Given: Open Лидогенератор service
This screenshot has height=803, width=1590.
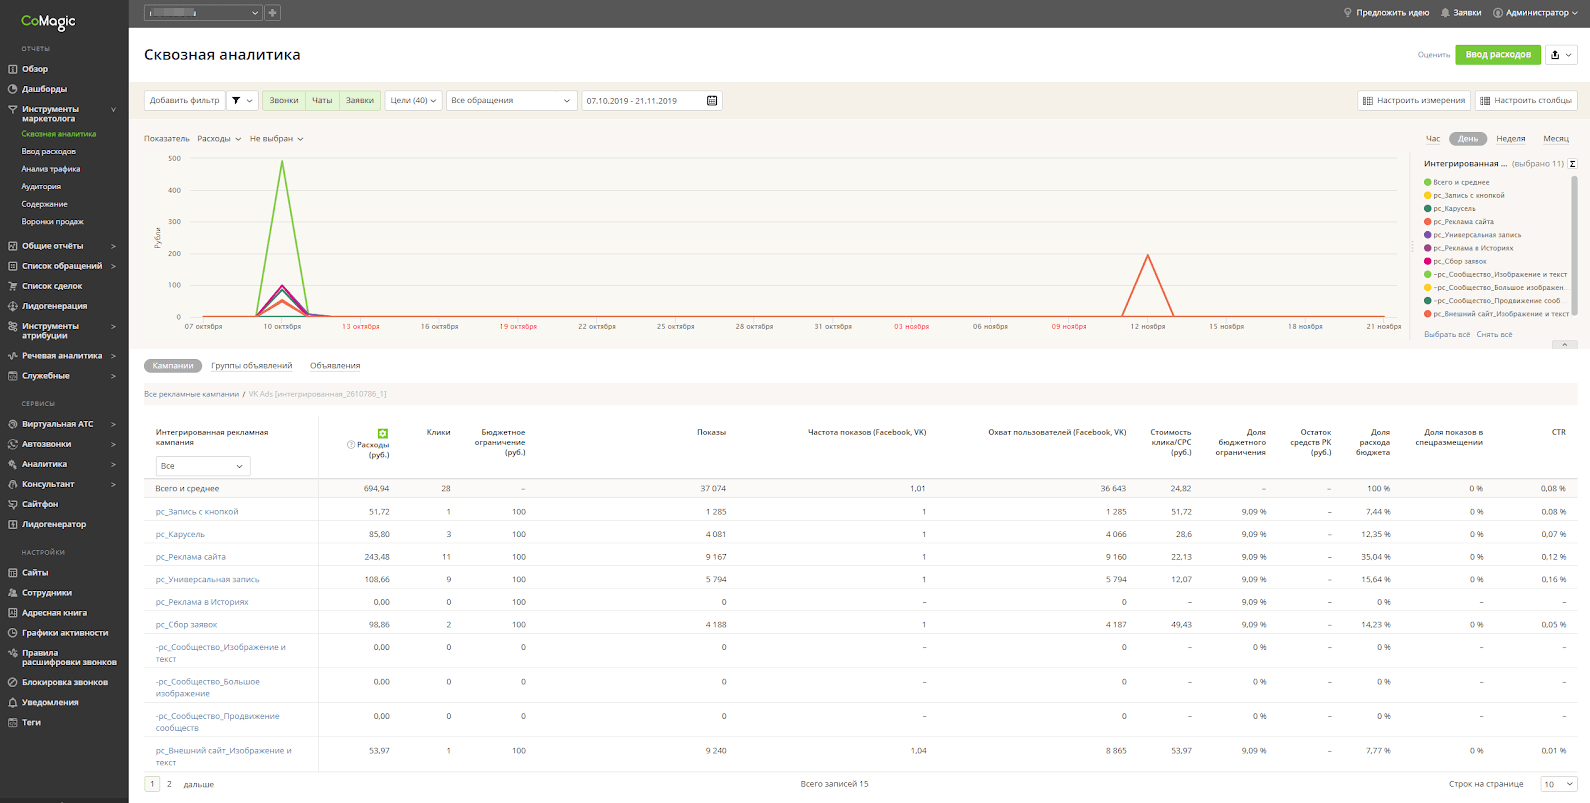Looking at the screenshot, I should (54, 524).
